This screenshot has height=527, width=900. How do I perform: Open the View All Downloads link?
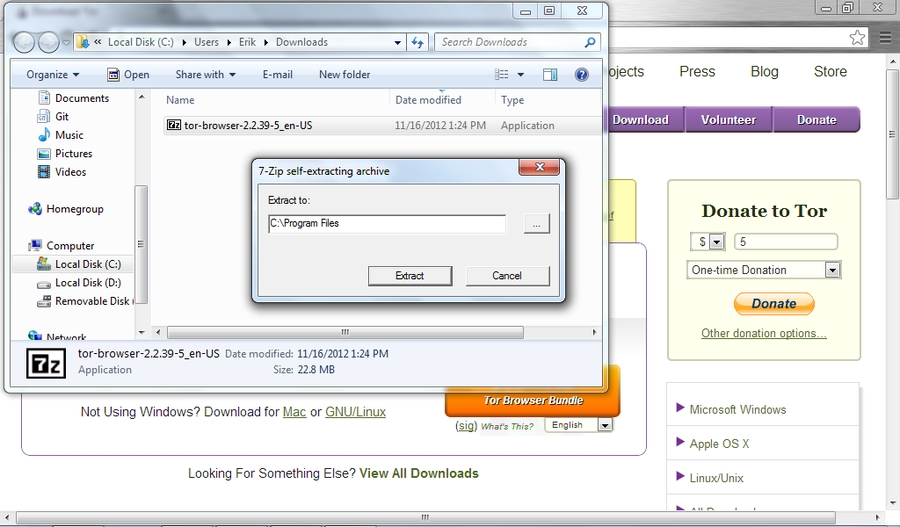point(418,473)
